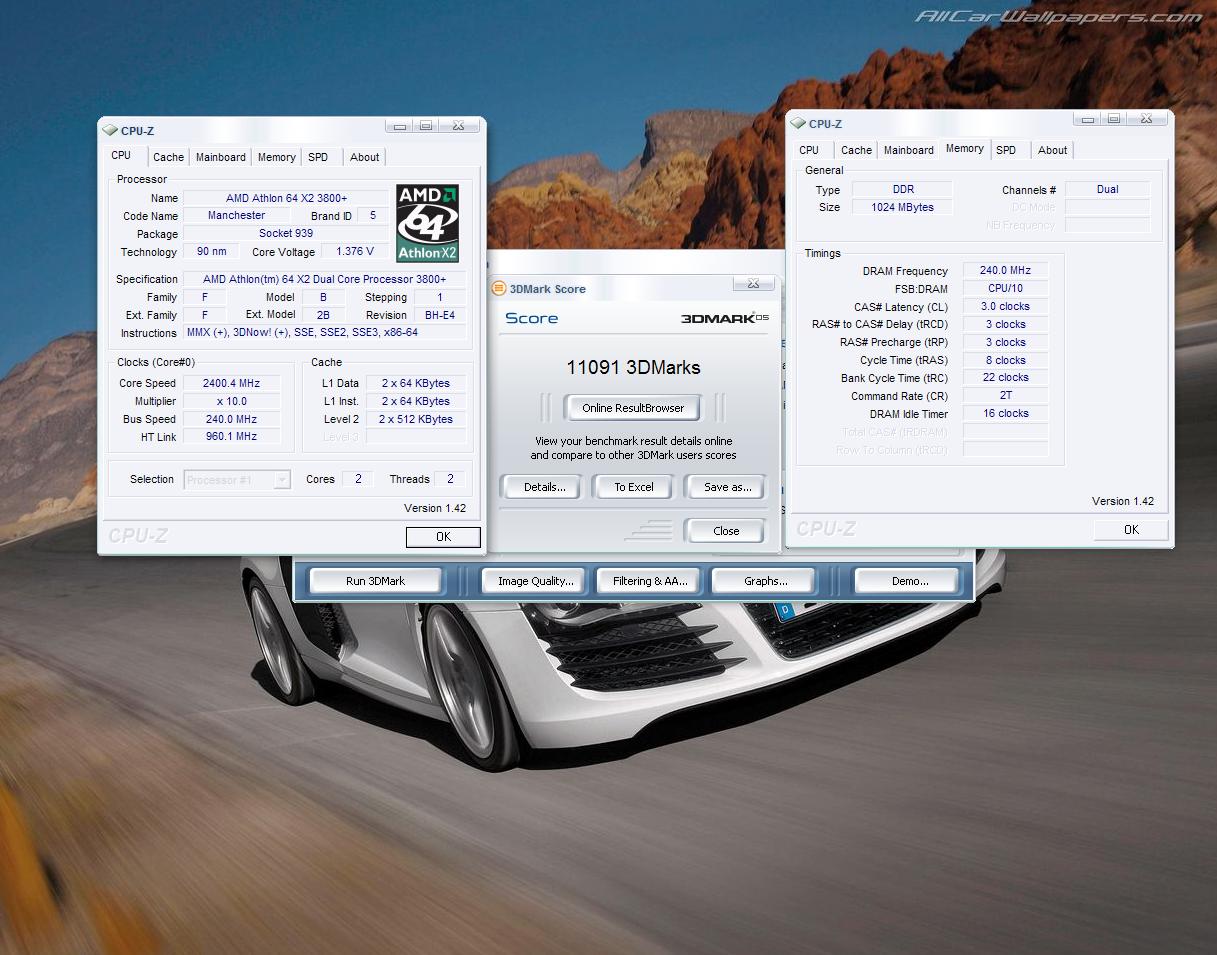Image resolution: width=1217 pixels, height=955 pixels.
Task: Click Level 2 cache value 2 x 512 KBytes
Action: 416,419
